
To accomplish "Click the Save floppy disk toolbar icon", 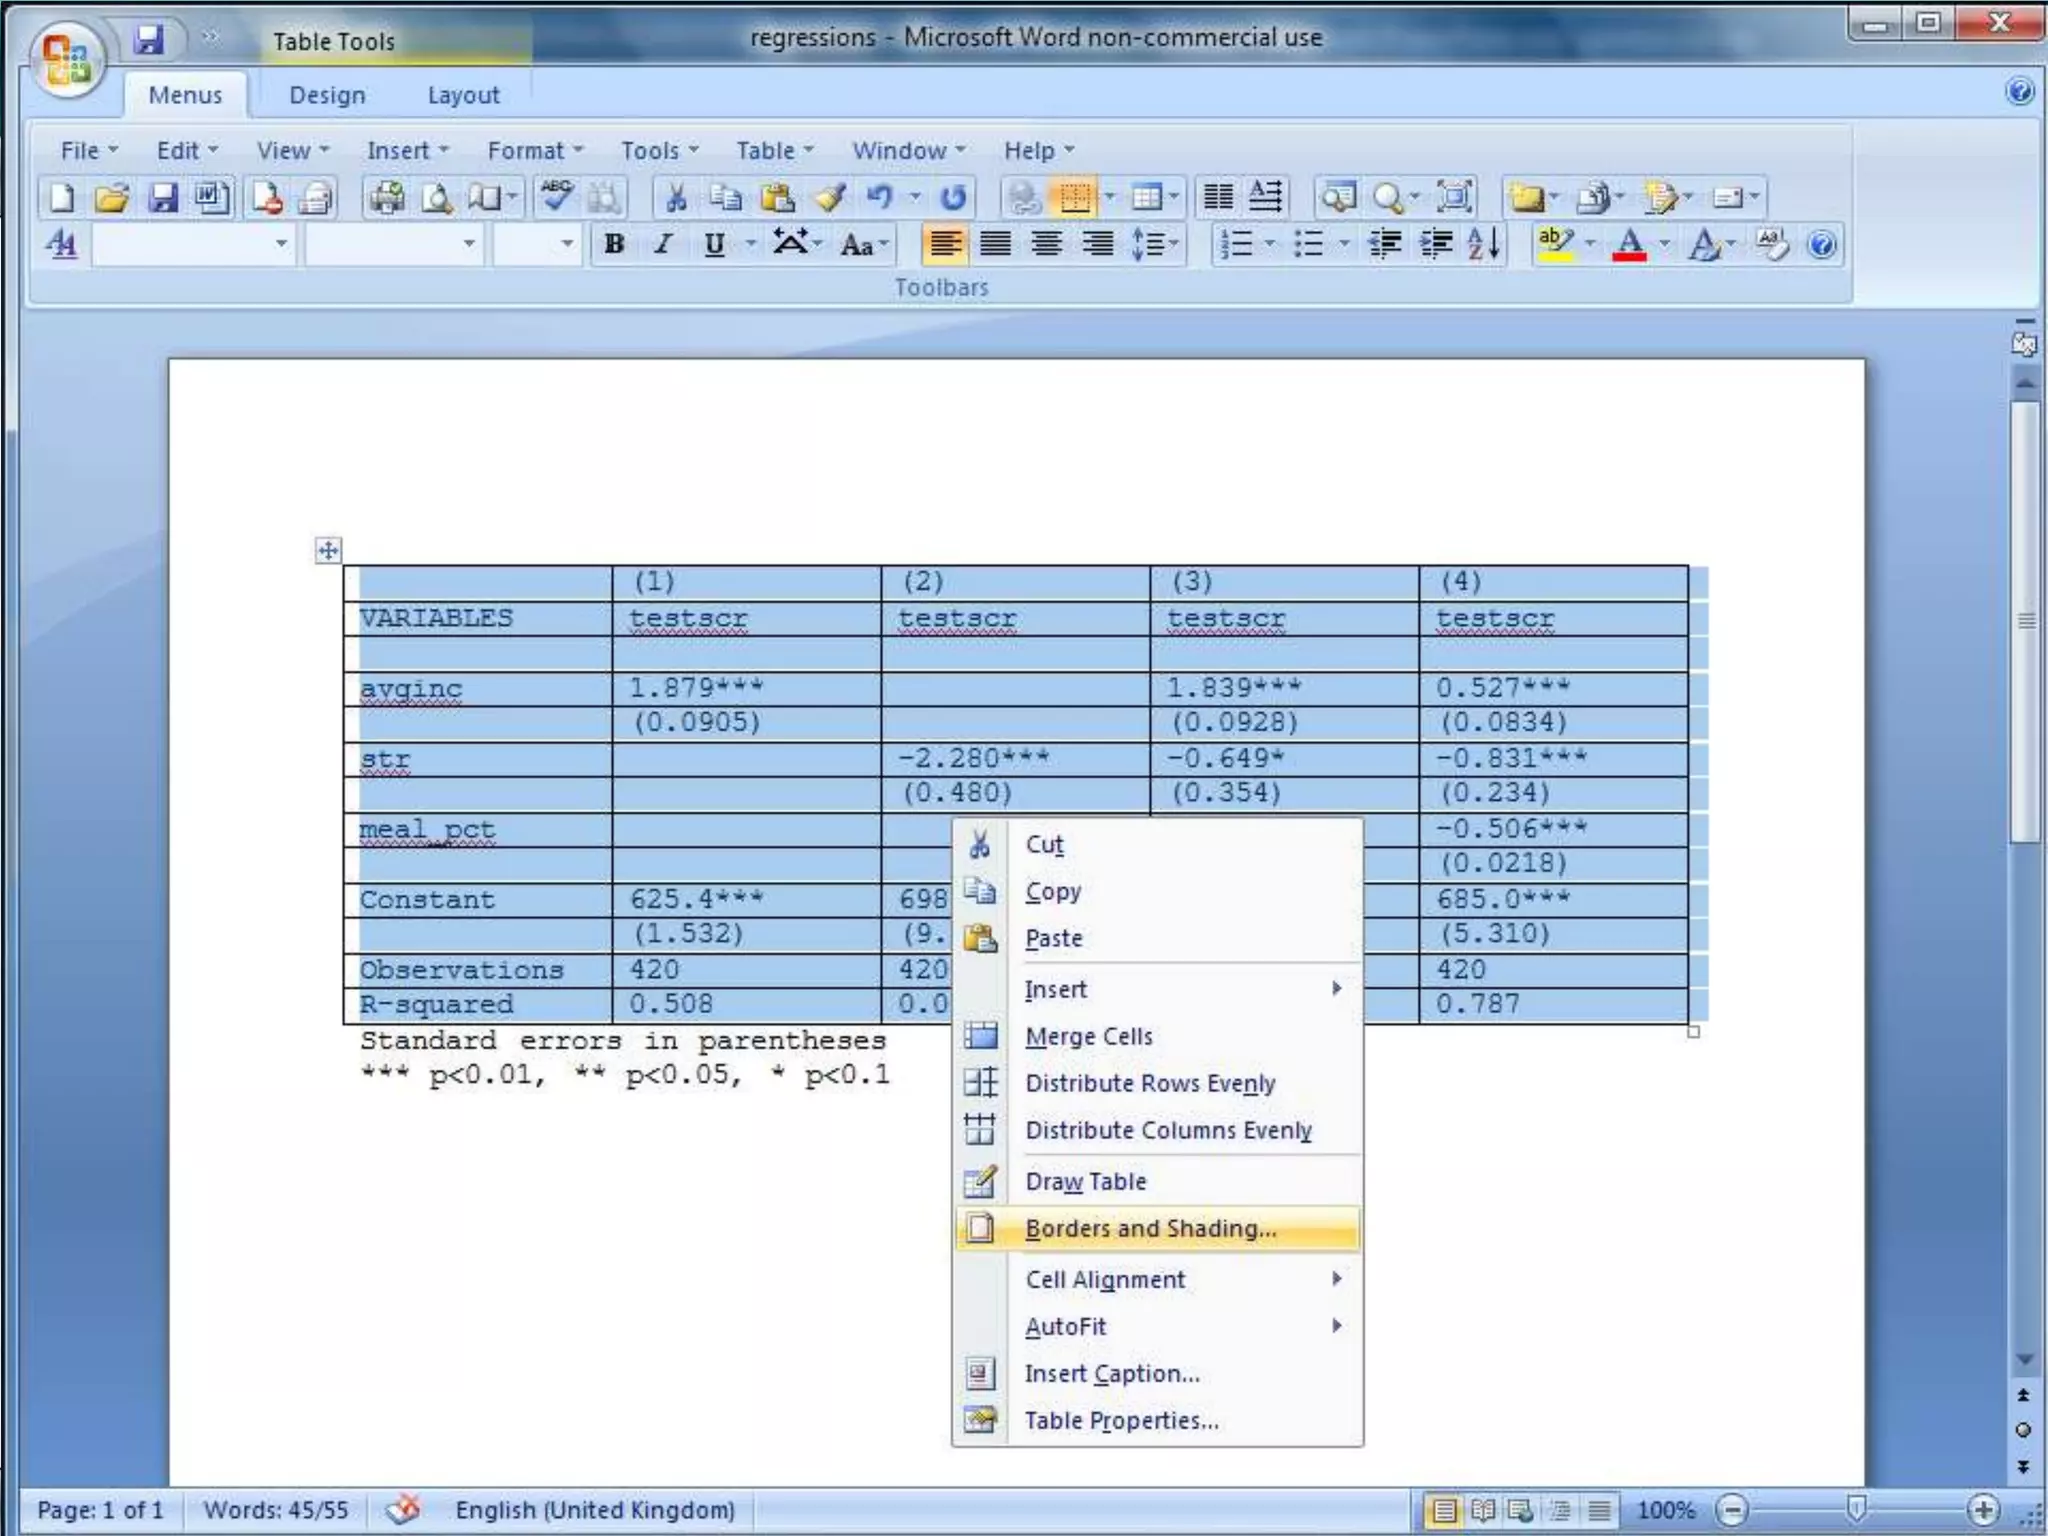I will click(163, 197).
